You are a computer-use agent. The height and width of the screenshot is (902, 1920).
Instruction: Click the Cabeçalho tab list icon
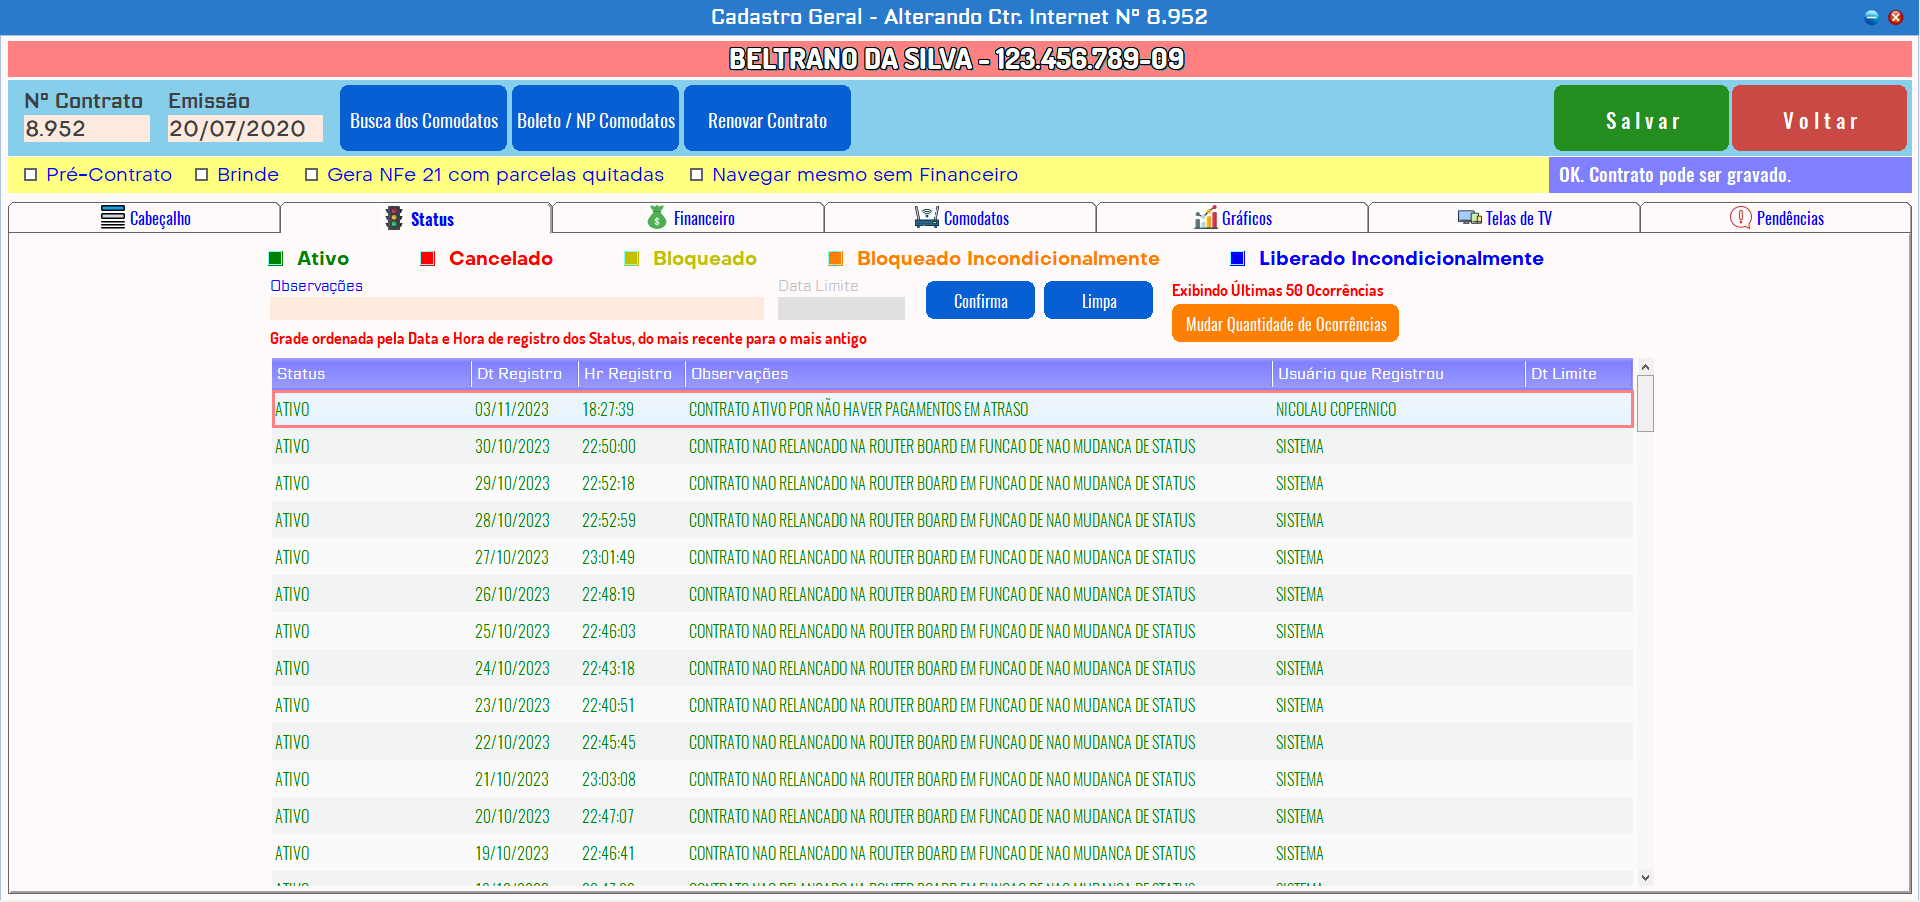[113, 218]
